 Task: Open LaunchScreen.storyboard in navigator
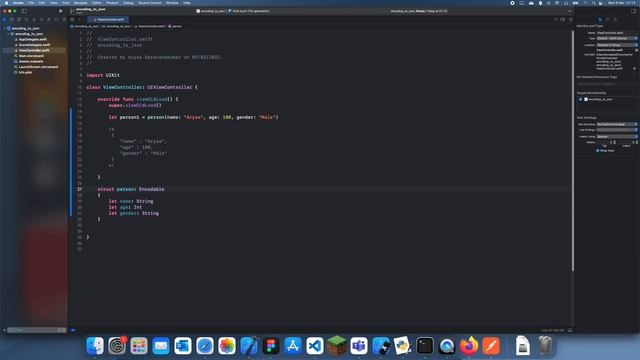coord(38,67)
